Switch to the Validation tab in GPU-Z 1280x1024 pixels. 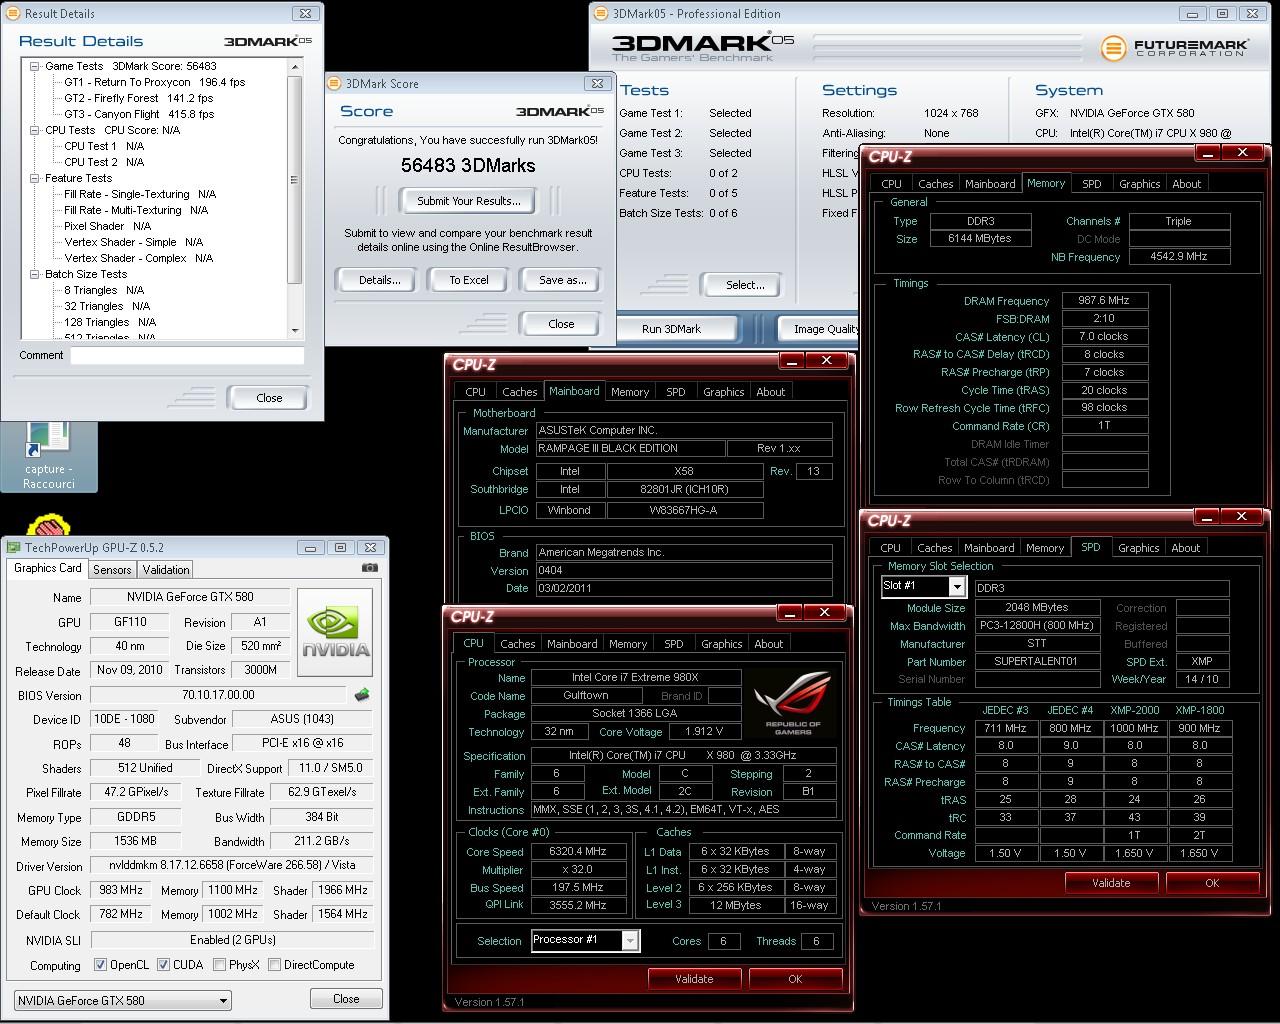(x=166, y=569)
